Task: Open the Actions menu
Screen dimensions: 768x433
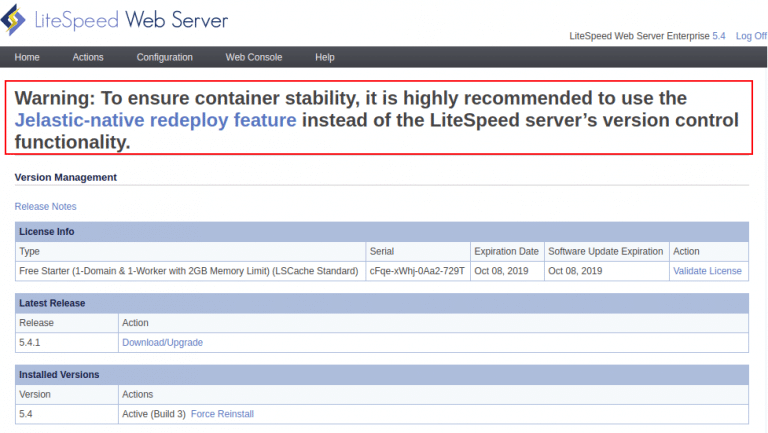Action: 88,57
